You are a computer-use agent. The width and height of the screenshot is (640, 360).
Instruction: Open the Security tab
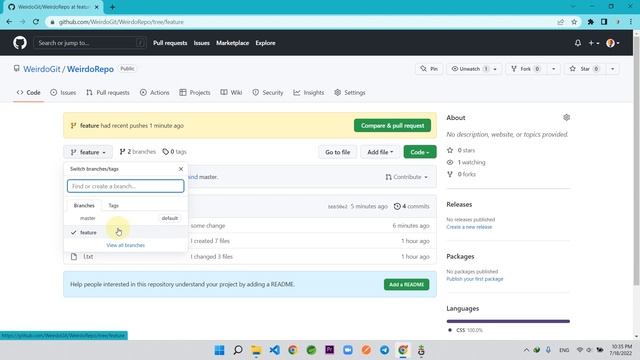pyautogui.click(x=268, y=93)
